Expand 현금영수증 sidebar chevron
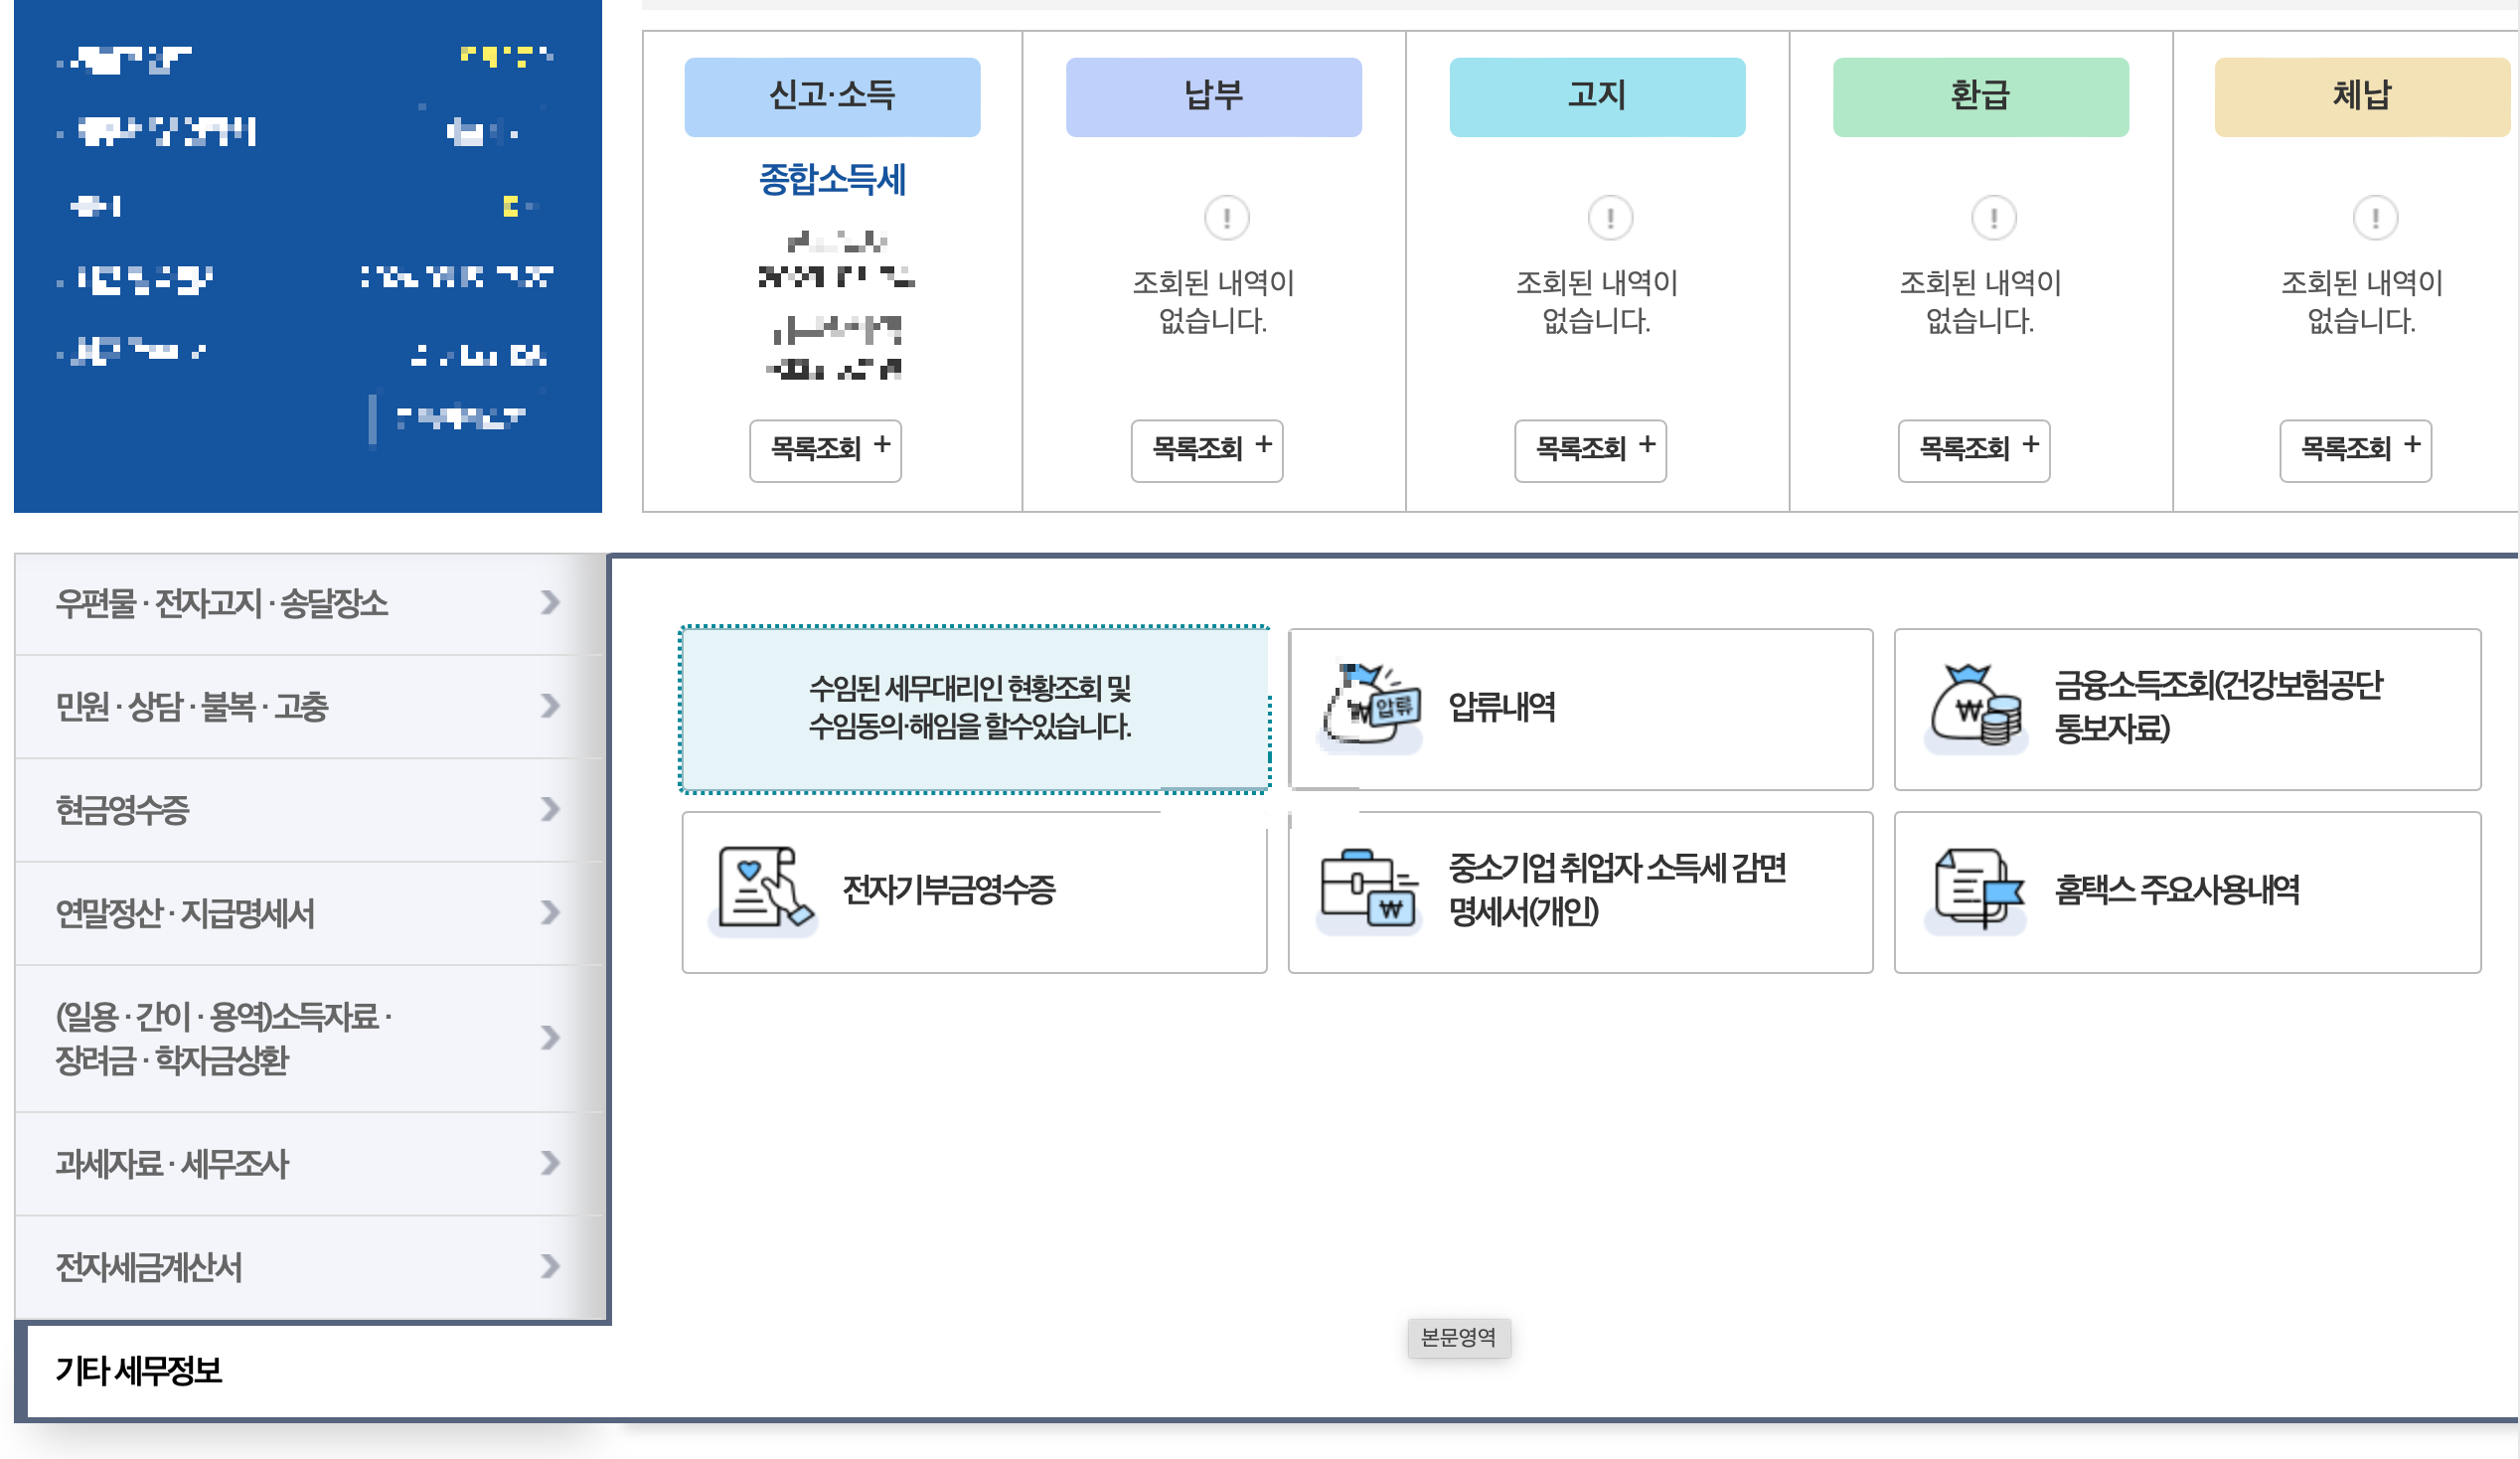Image resolution: width=2520 pixels, height=1459 pixels. (x=549, y=809)
